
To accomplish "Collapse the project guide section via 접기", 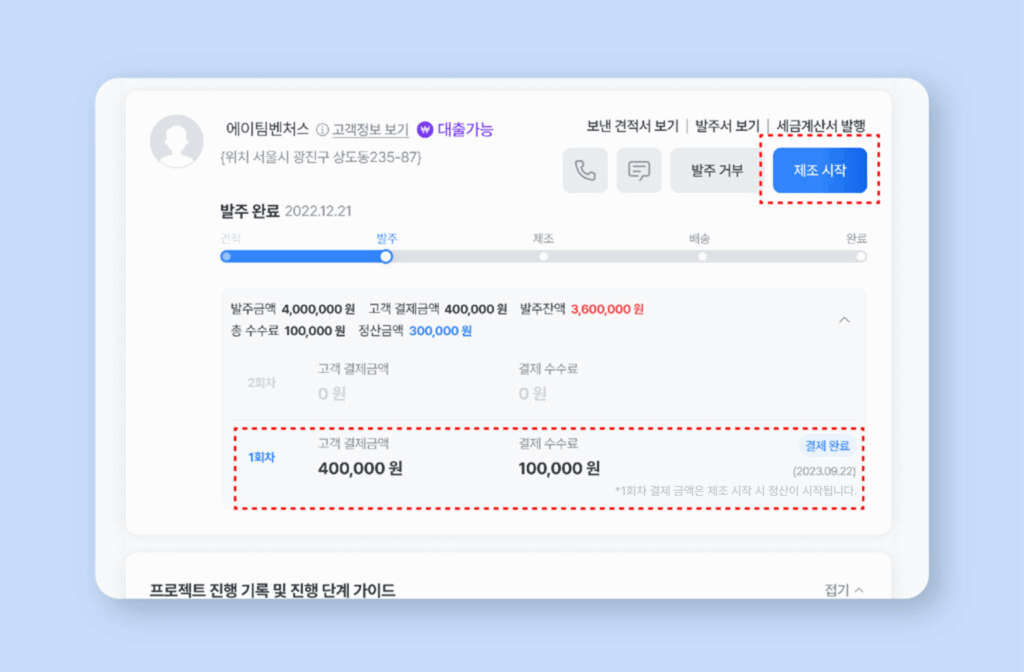I will pyautogui.click(x=844, y=590).
